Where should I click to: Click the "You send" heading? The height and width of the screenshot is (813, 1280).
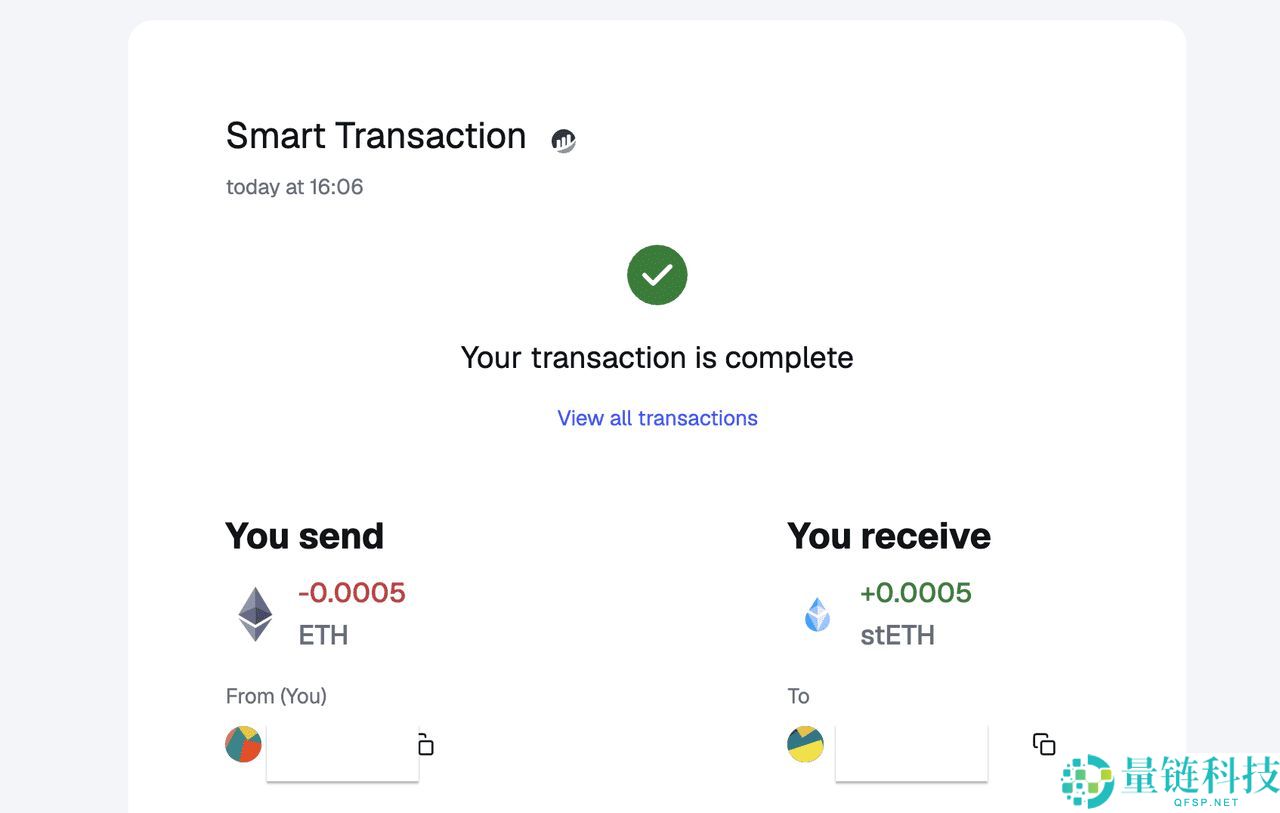click(304, 536)
